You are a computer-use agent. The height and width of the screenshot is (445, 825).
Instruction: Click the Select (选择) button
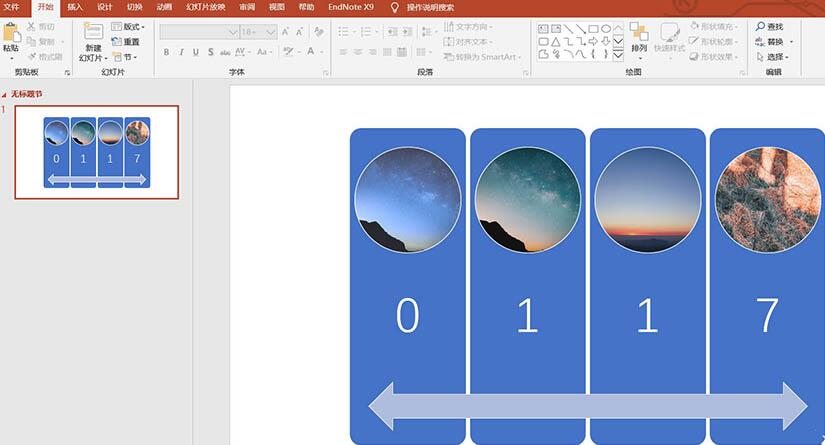773,57
